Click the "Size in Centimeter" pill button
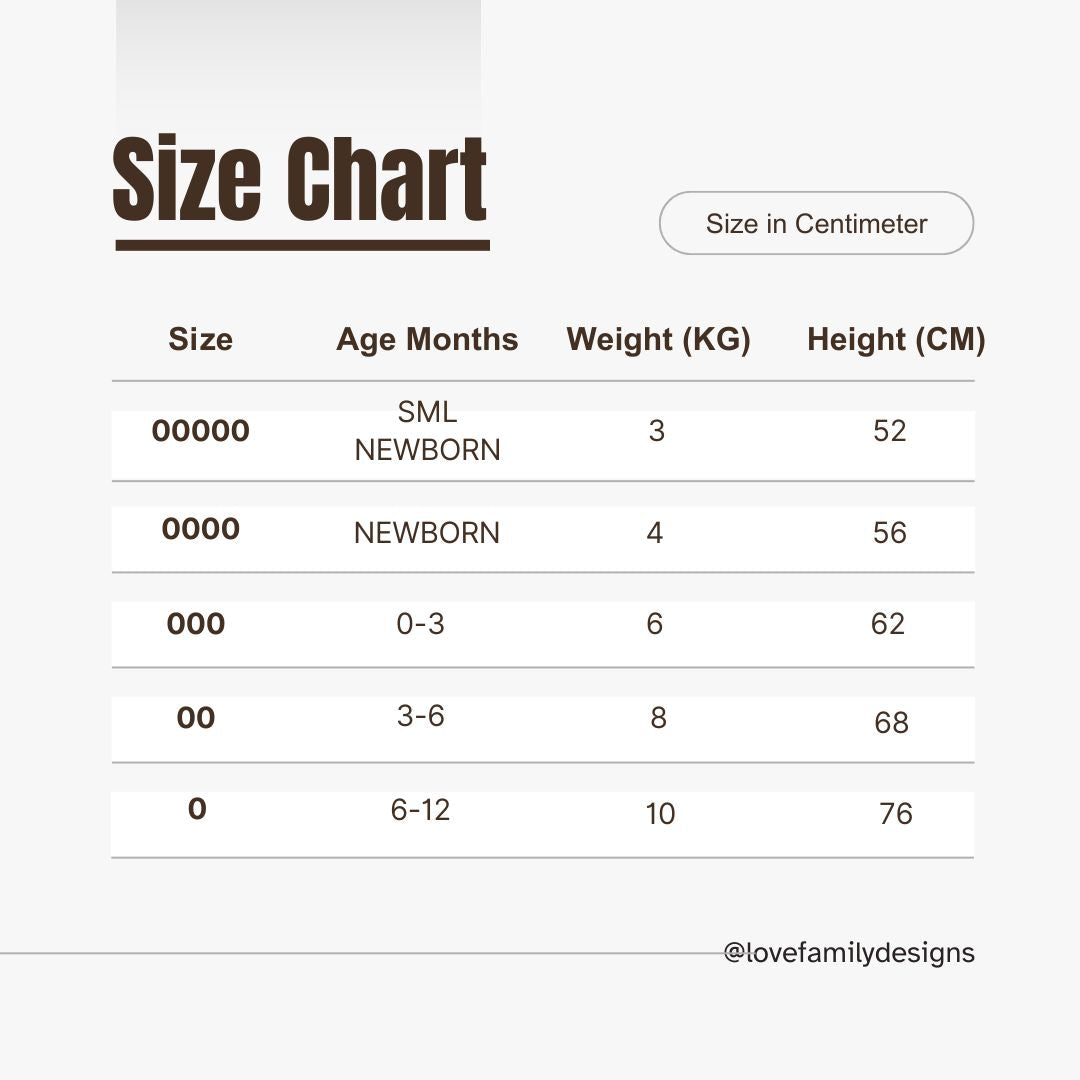 pyautogui.click(x=816, y=223)
